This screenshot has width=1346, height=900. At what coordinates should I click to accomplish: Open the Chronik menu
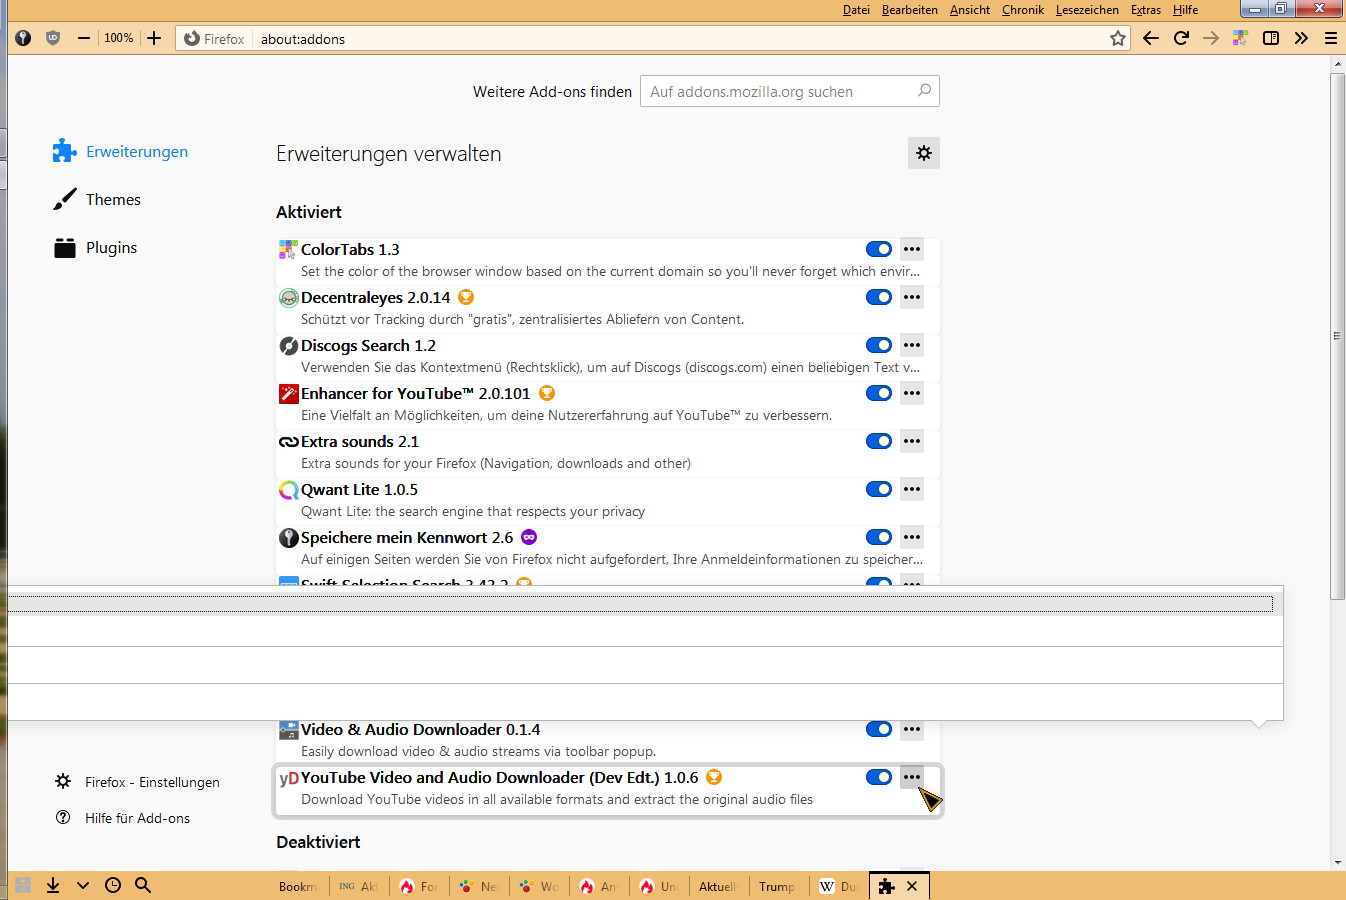tap(1023, 10)
